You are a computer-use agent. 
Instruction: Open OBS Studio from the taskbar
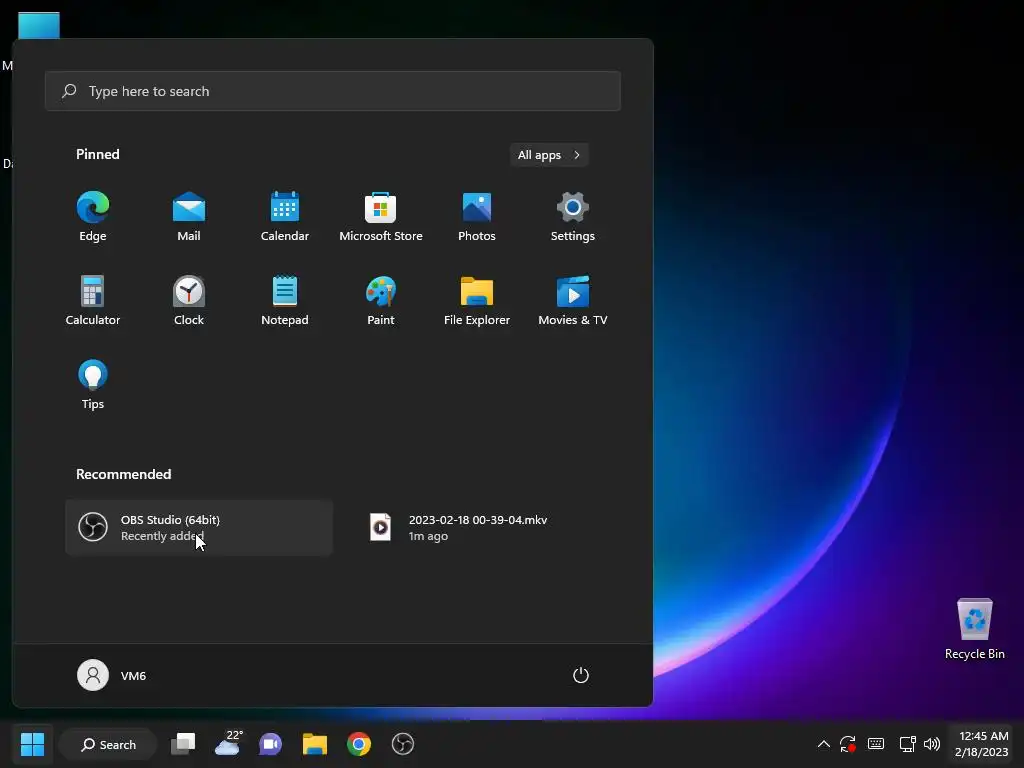click(x=403, y=744)
